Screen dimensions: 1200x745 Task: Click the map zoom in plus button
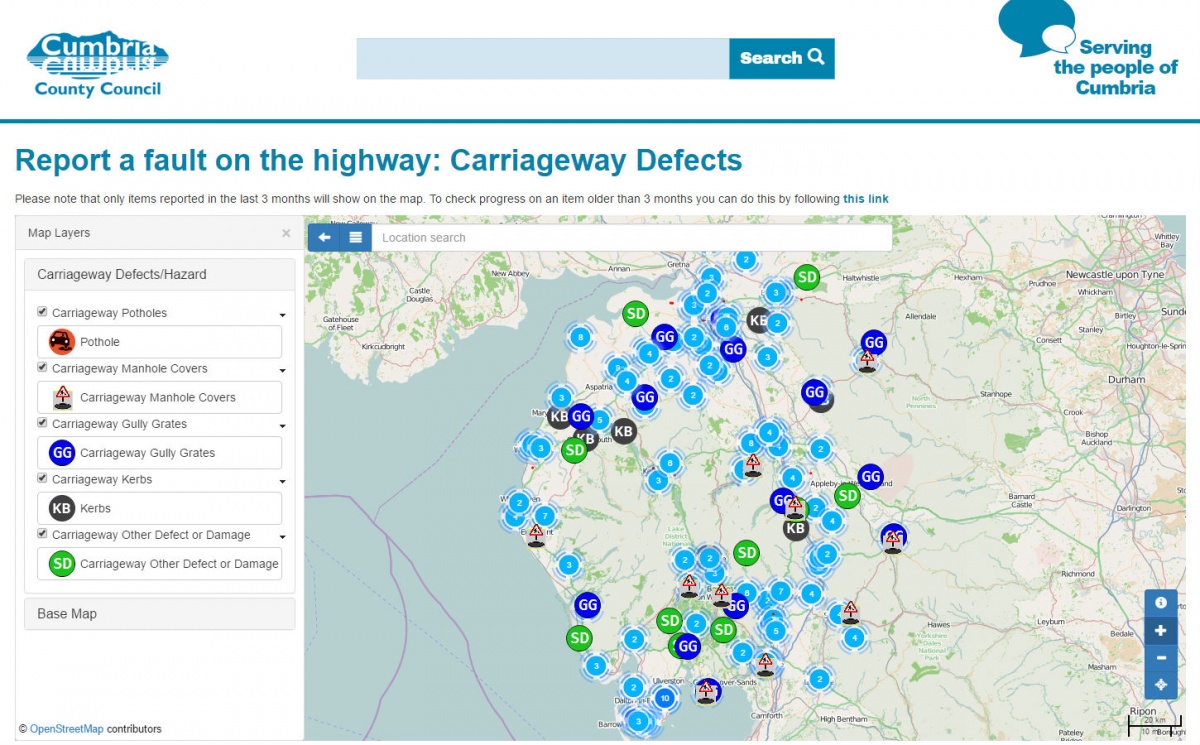click(x=1160, y=631)
